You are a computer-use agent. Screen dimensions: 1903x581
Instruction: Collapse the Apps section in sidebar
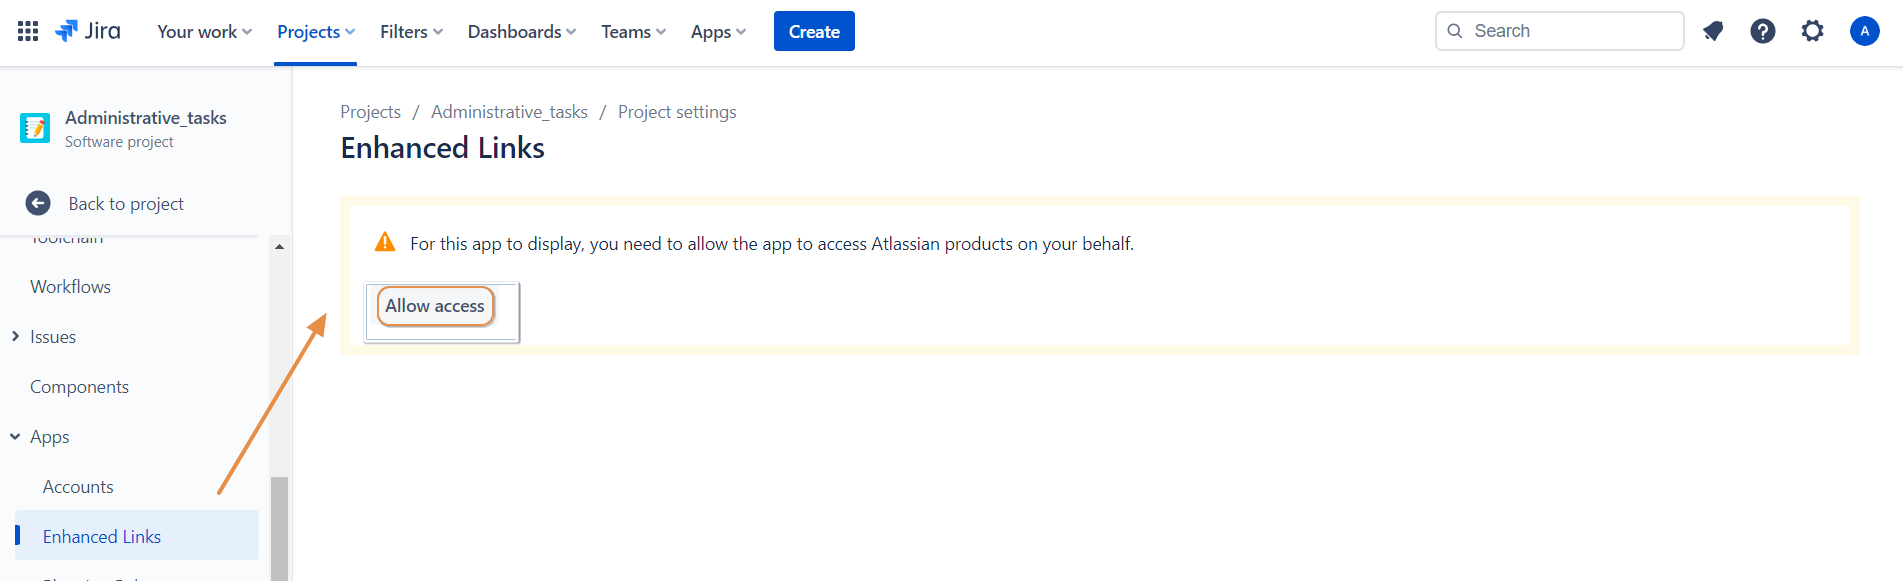[16, 437]
